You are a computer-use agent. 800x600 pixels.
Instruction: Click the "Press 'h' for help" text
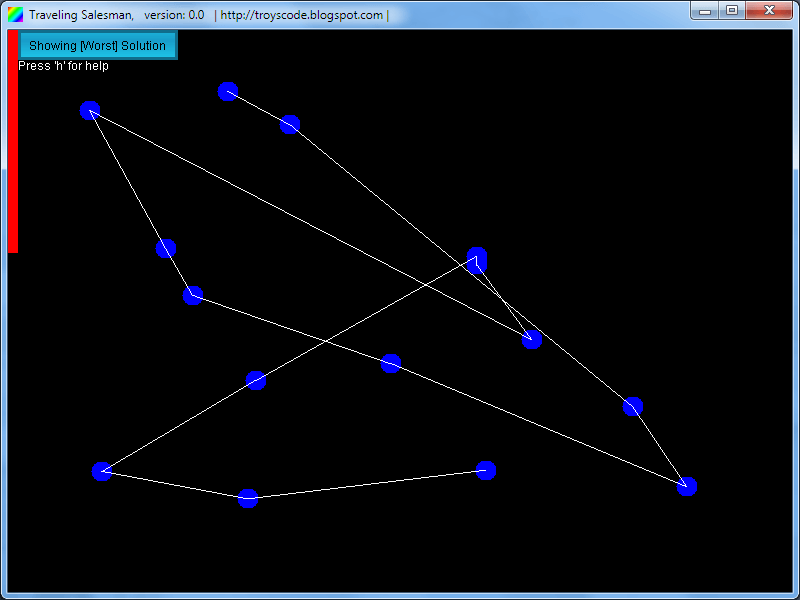pos(63,66)
